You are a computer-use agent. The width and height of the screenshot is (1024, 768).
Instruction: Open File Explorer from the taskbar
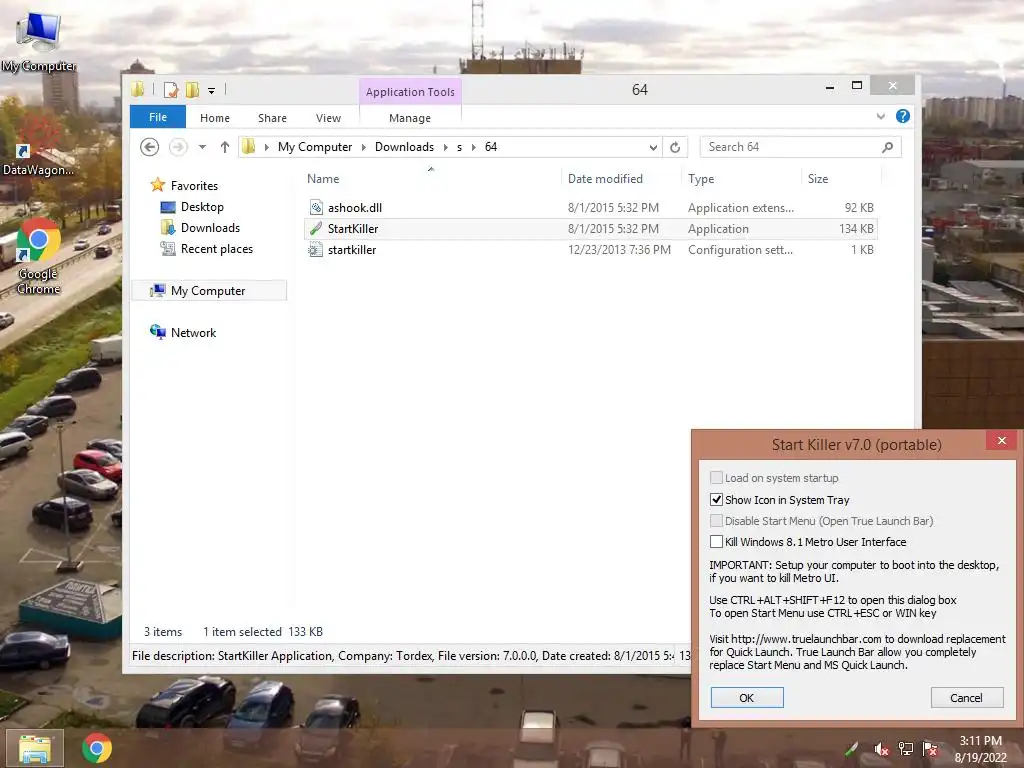pos(35,748)
